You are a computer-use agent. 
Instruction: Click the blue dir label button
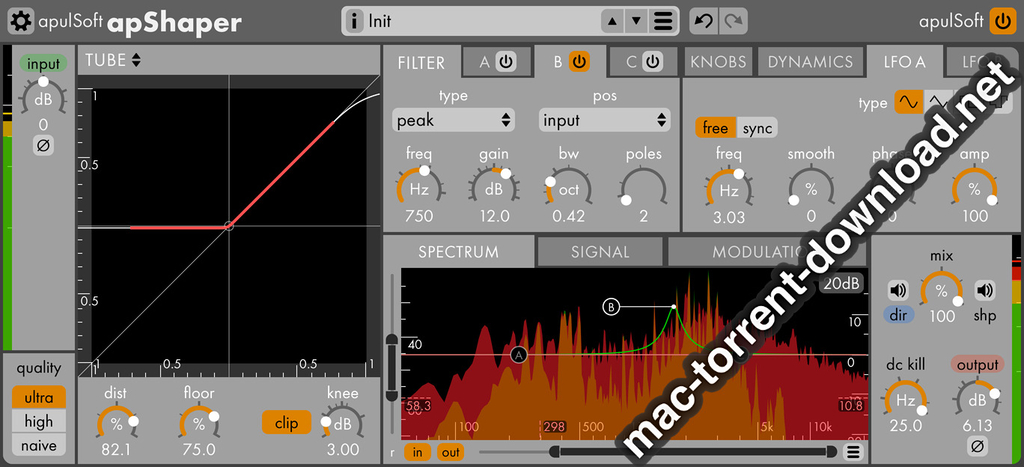(x=899, y=315)
